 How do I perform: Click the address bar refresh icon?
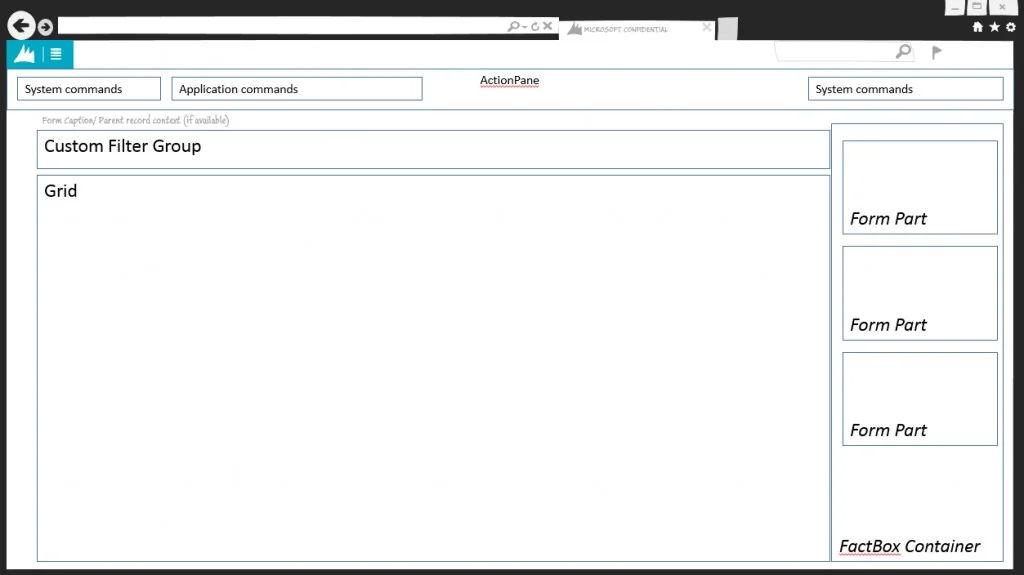(x=535, y=26)
